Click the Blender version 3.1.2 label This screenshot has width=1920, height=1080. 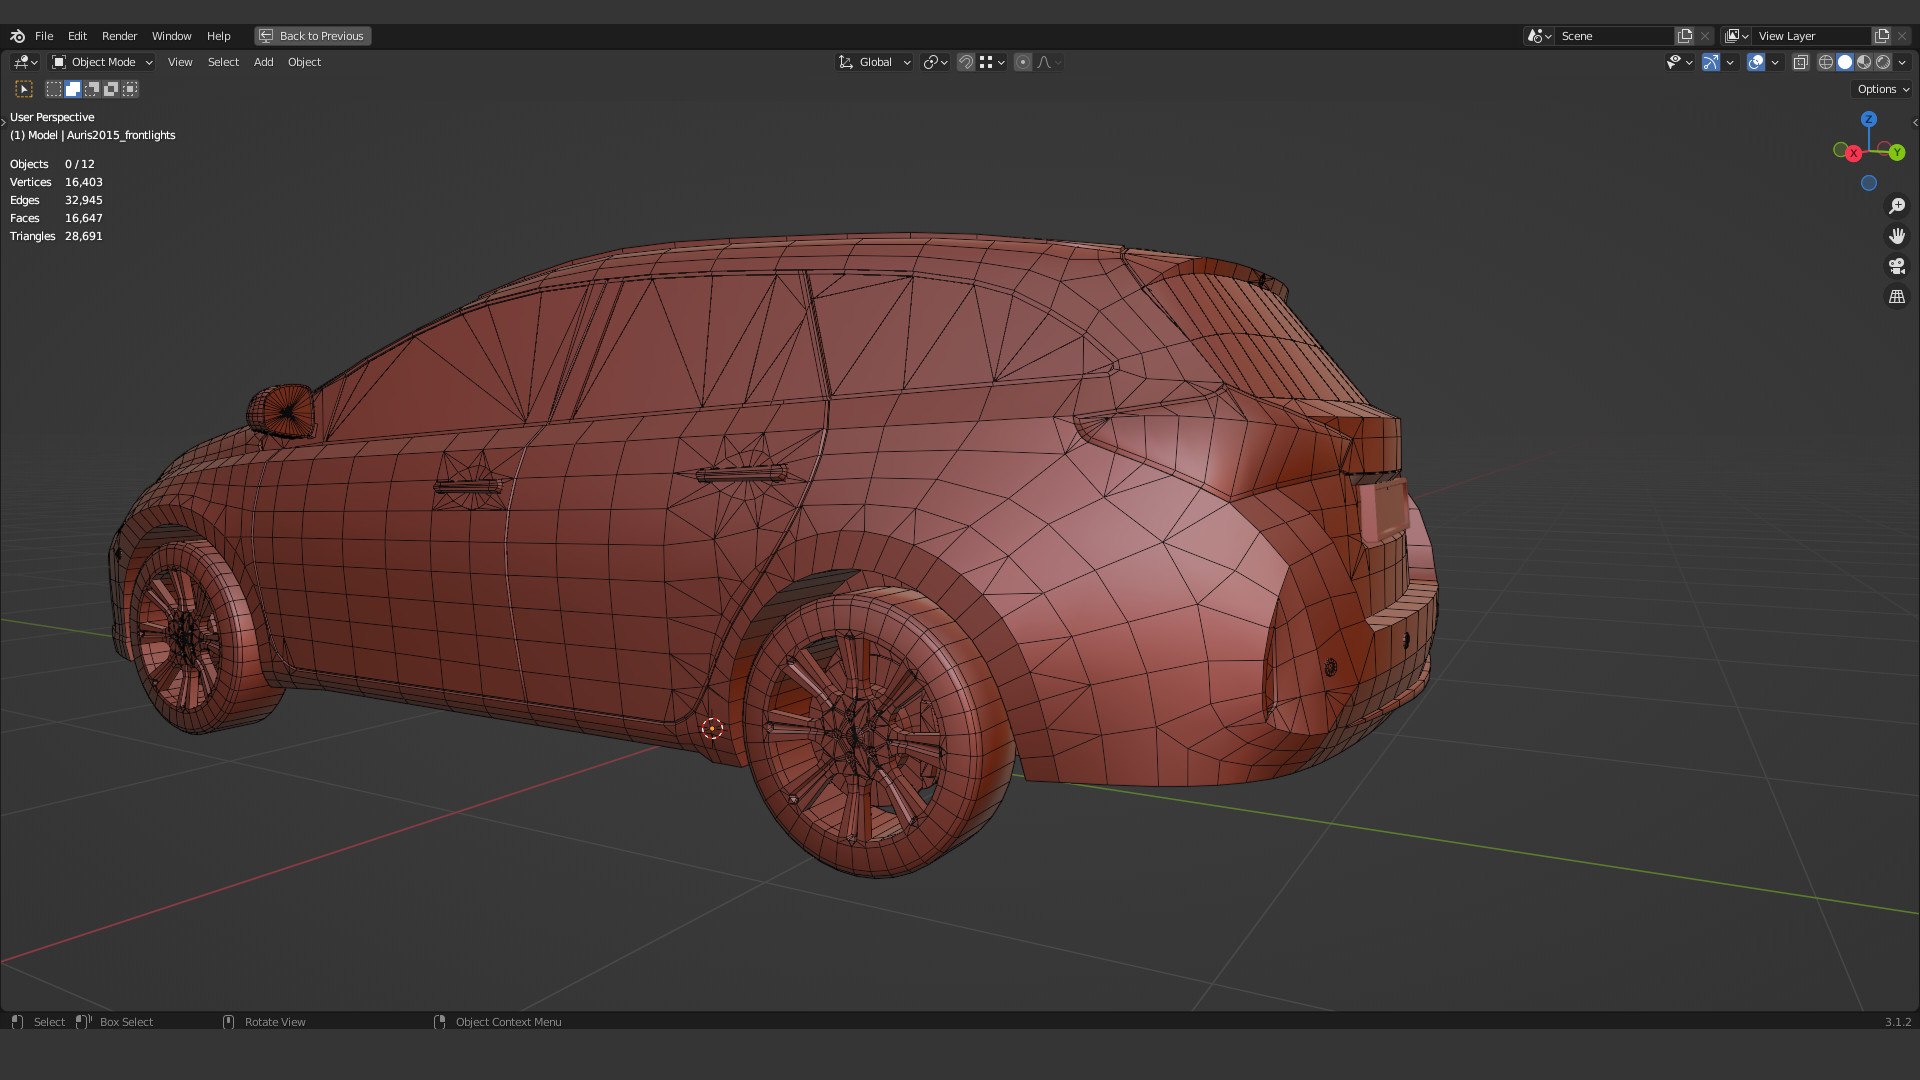coord(1897,1022)
